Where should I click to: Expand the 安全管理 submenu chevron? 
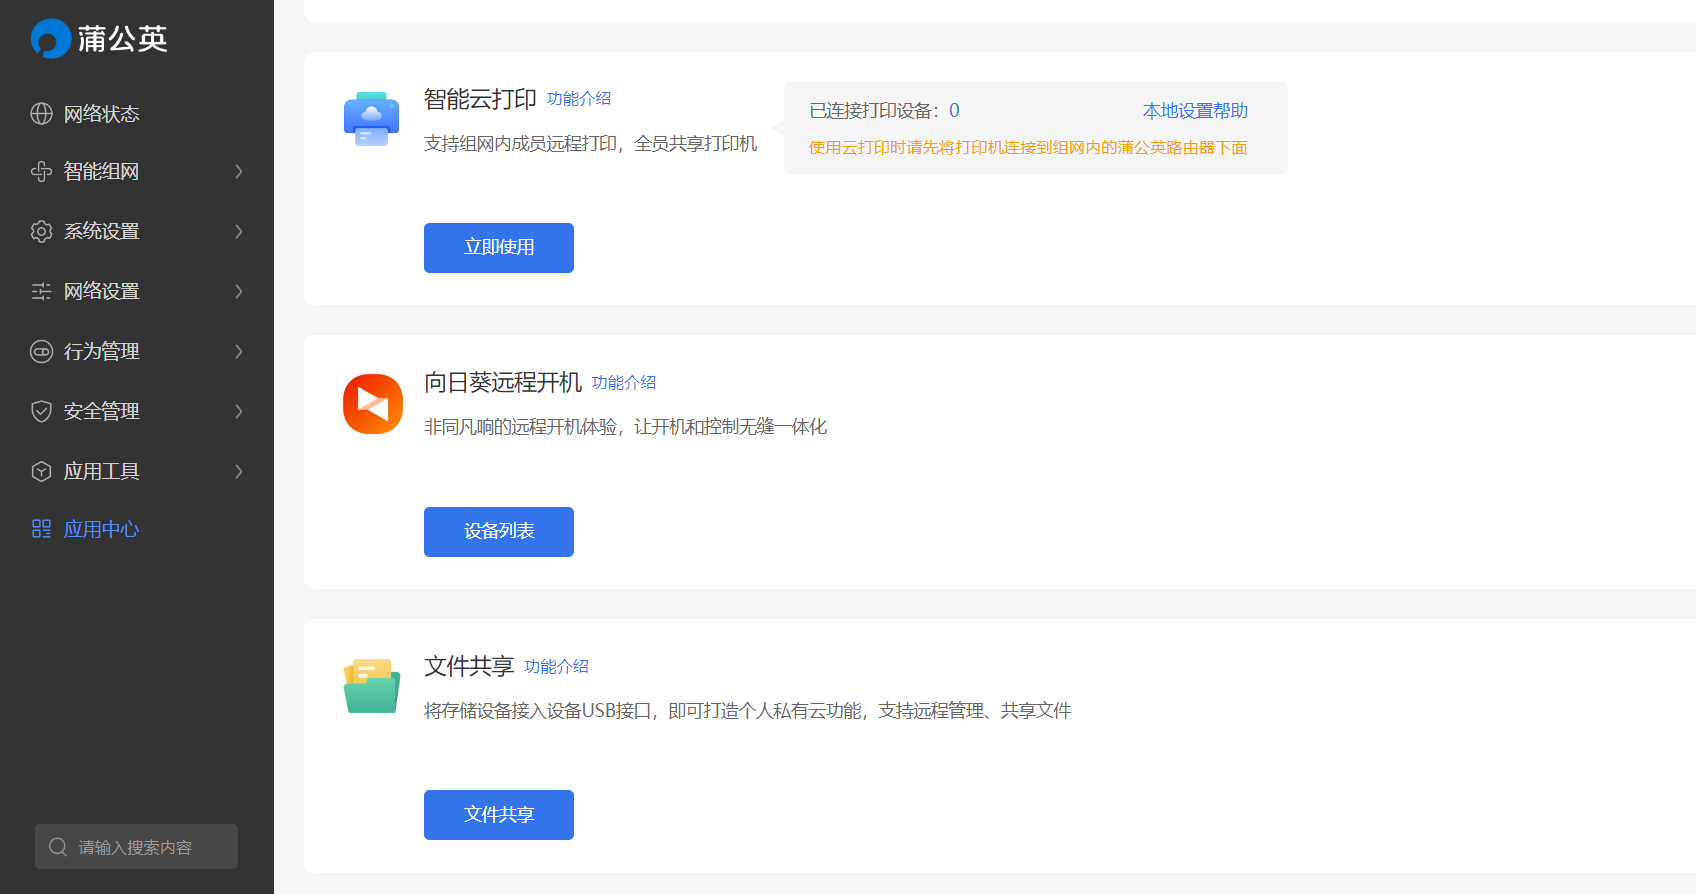coord(239,411)
